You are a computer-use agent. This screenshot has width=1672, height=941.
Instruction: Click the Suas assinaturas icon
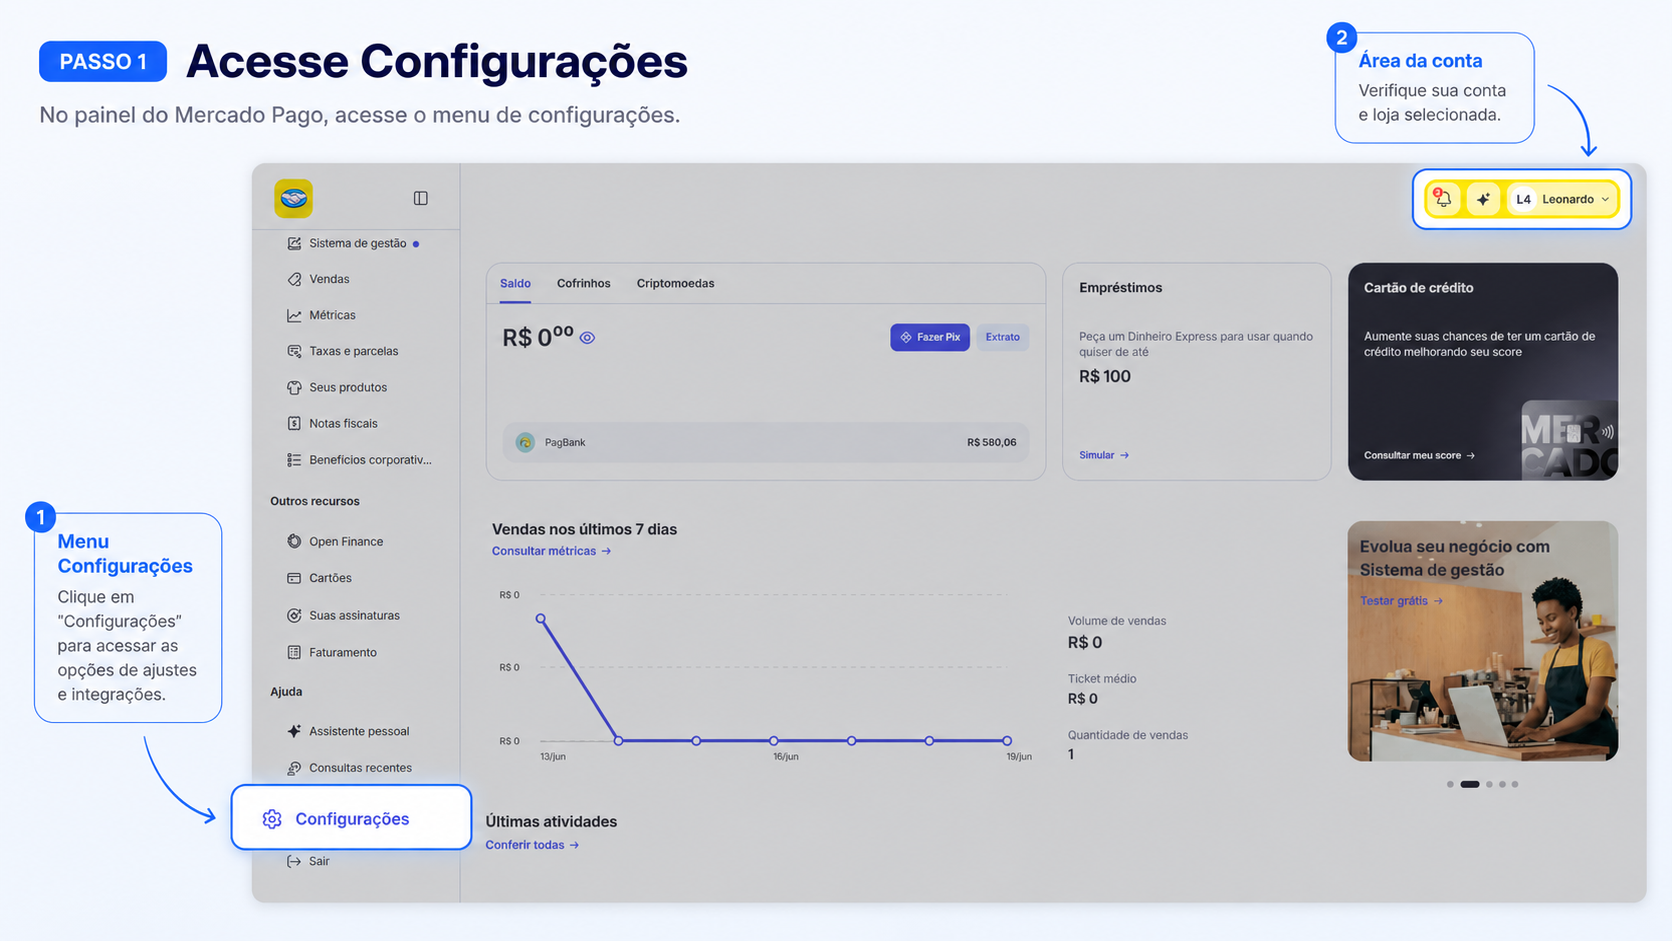point(294,615)
